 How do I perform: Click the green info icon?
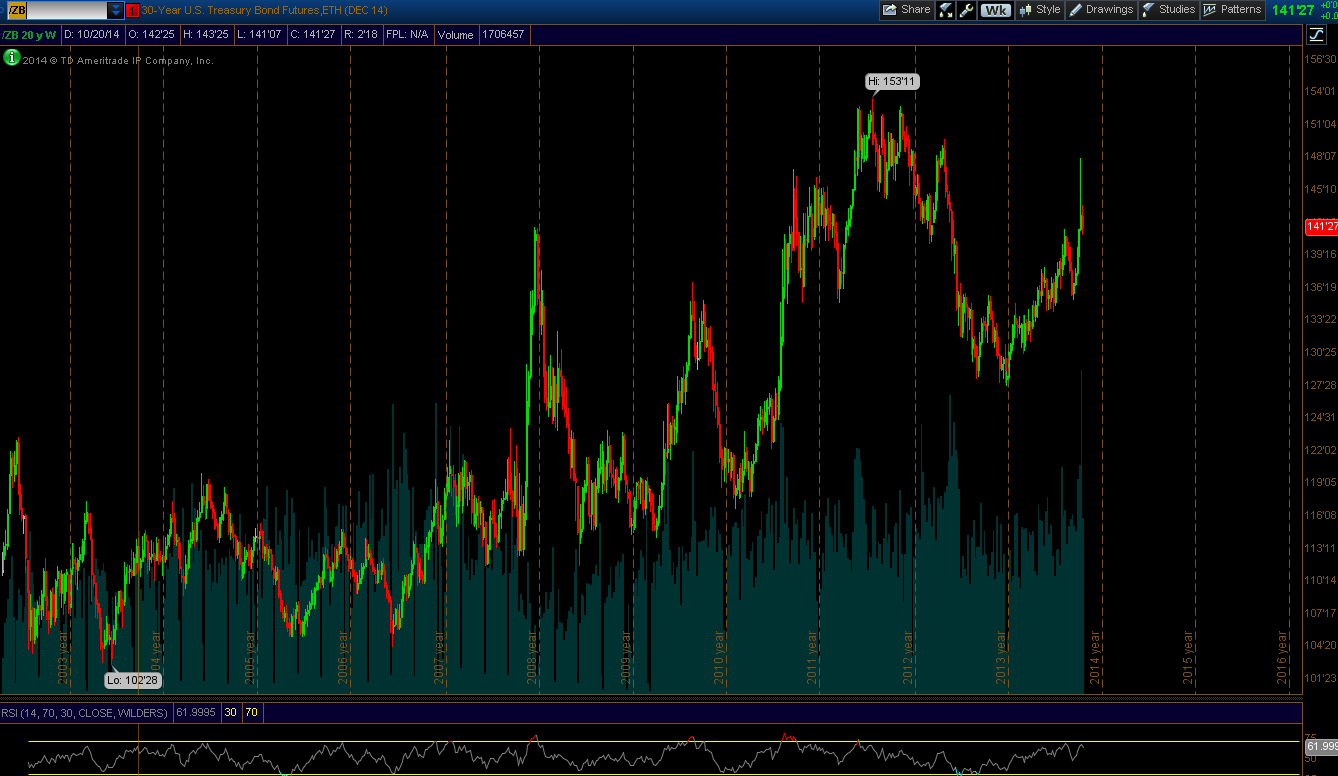(11, 58)
